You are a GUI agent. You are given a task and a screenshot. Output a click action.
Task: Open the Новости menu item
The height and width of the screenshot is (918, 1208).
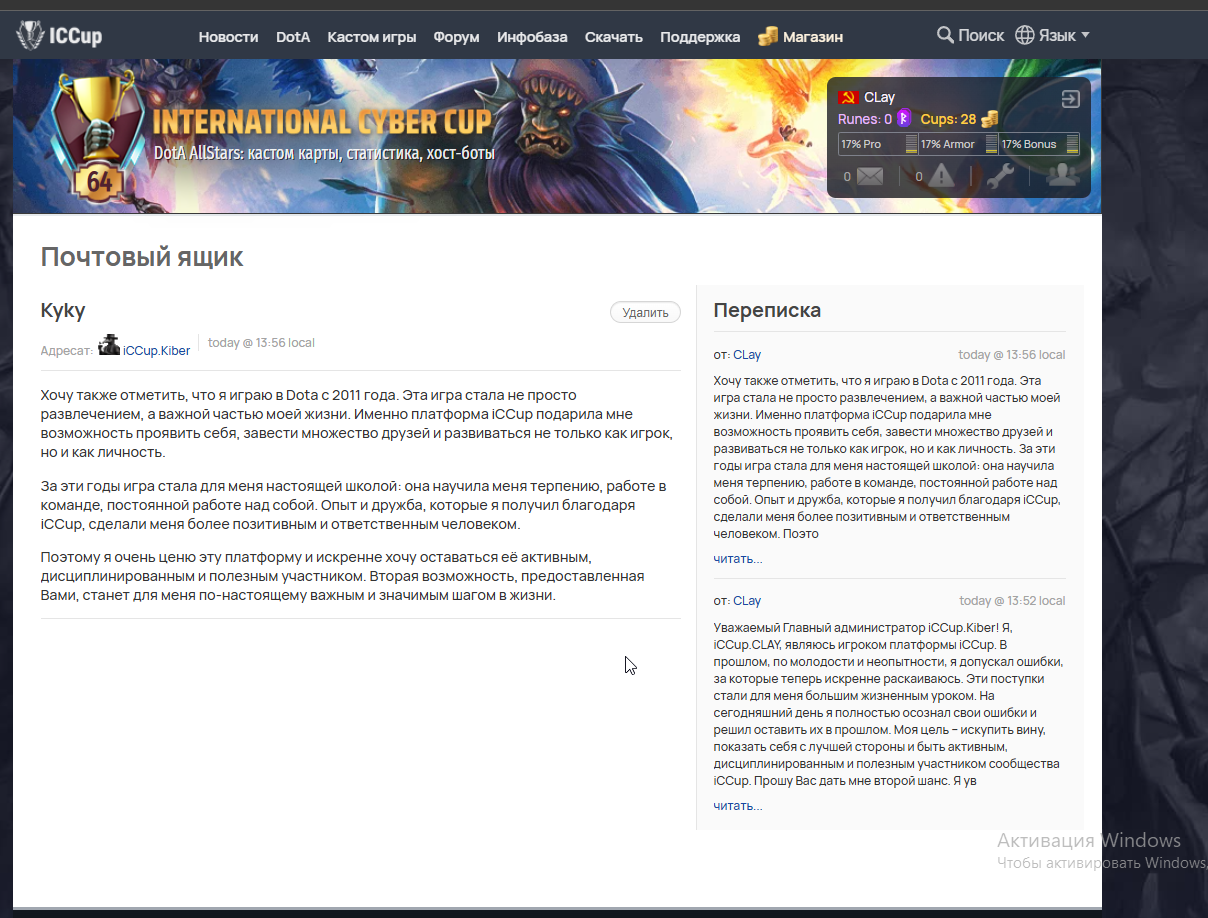click(228, 37)
